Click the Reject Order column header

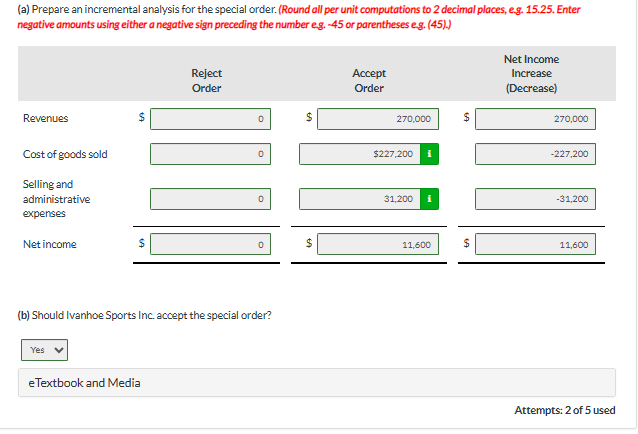[207, 81]
